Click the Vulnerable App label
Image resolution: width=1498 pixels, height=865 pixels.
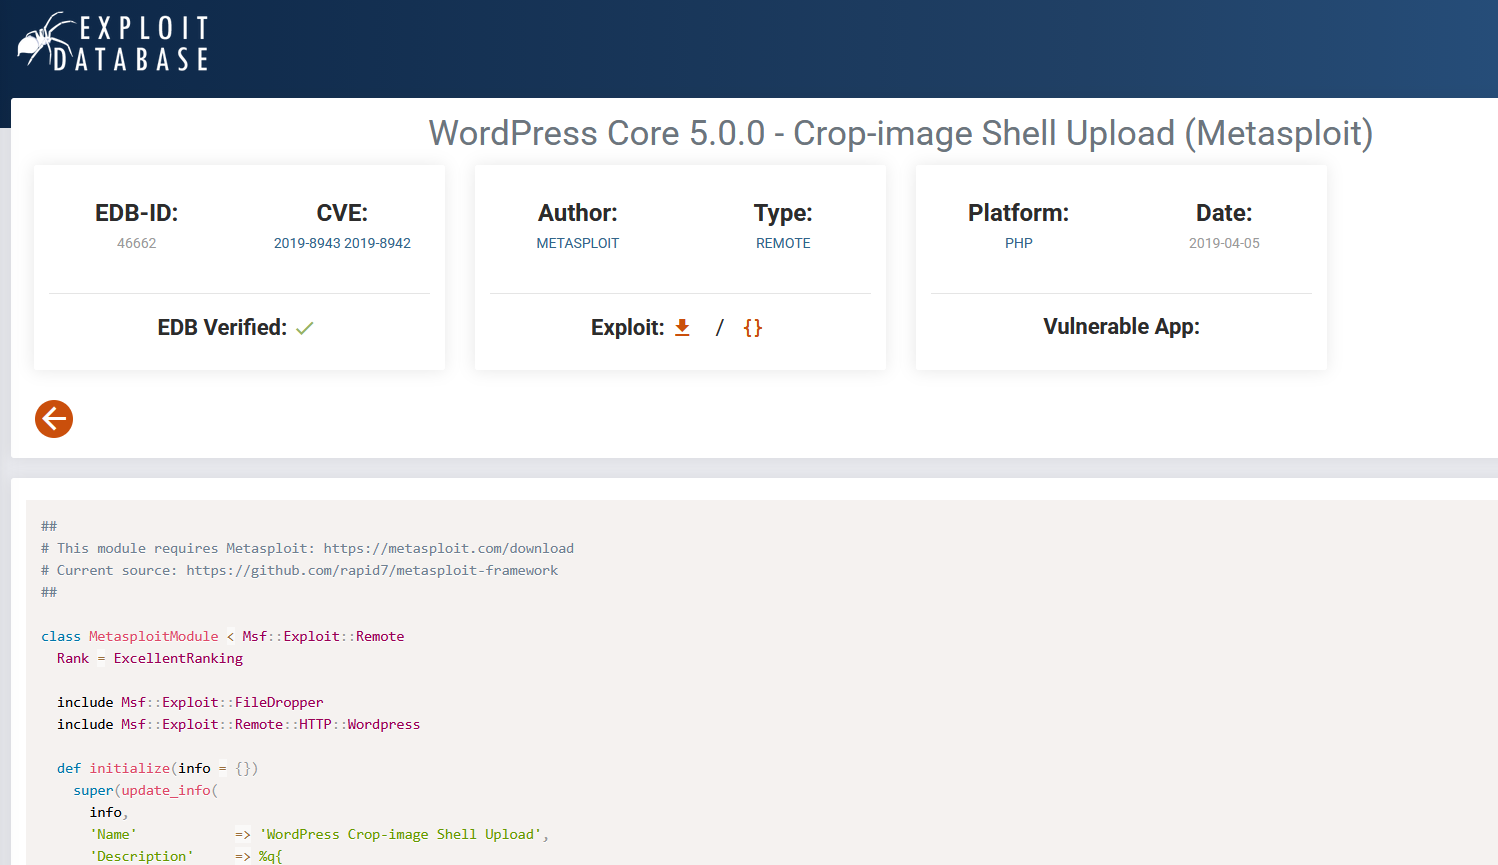(x=1121, y=327)
